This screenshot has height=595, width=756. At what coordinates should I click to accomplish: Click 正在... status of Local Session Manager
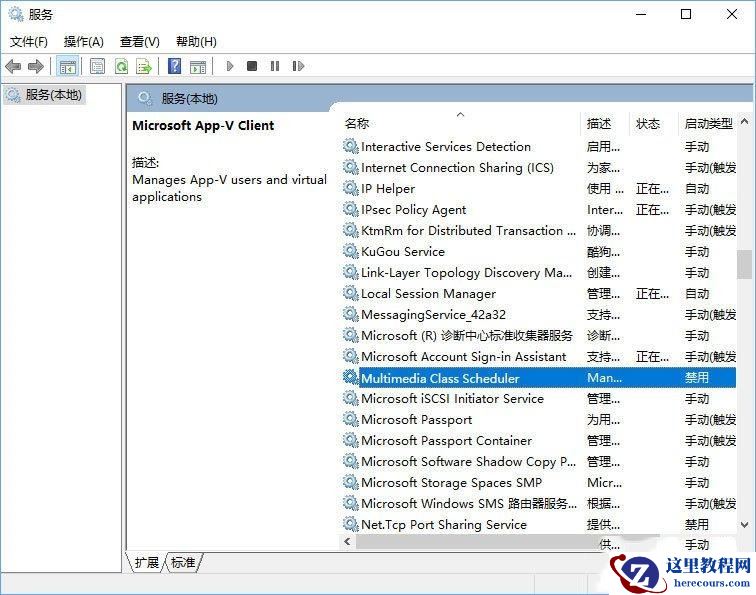pyautogui.click(x=652, y=294)
